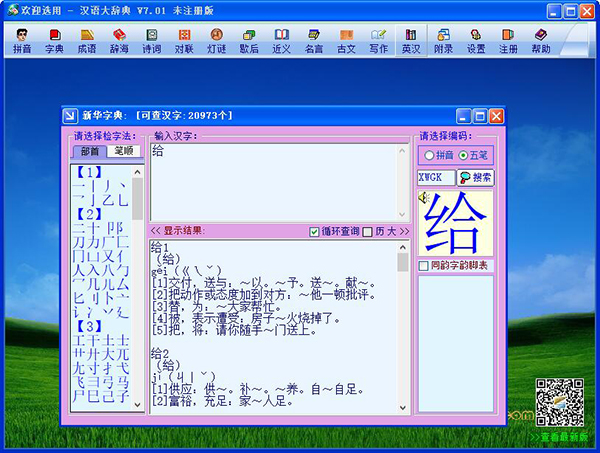
Task: Switch to the 部首 tab
Action: pos(90,151)
